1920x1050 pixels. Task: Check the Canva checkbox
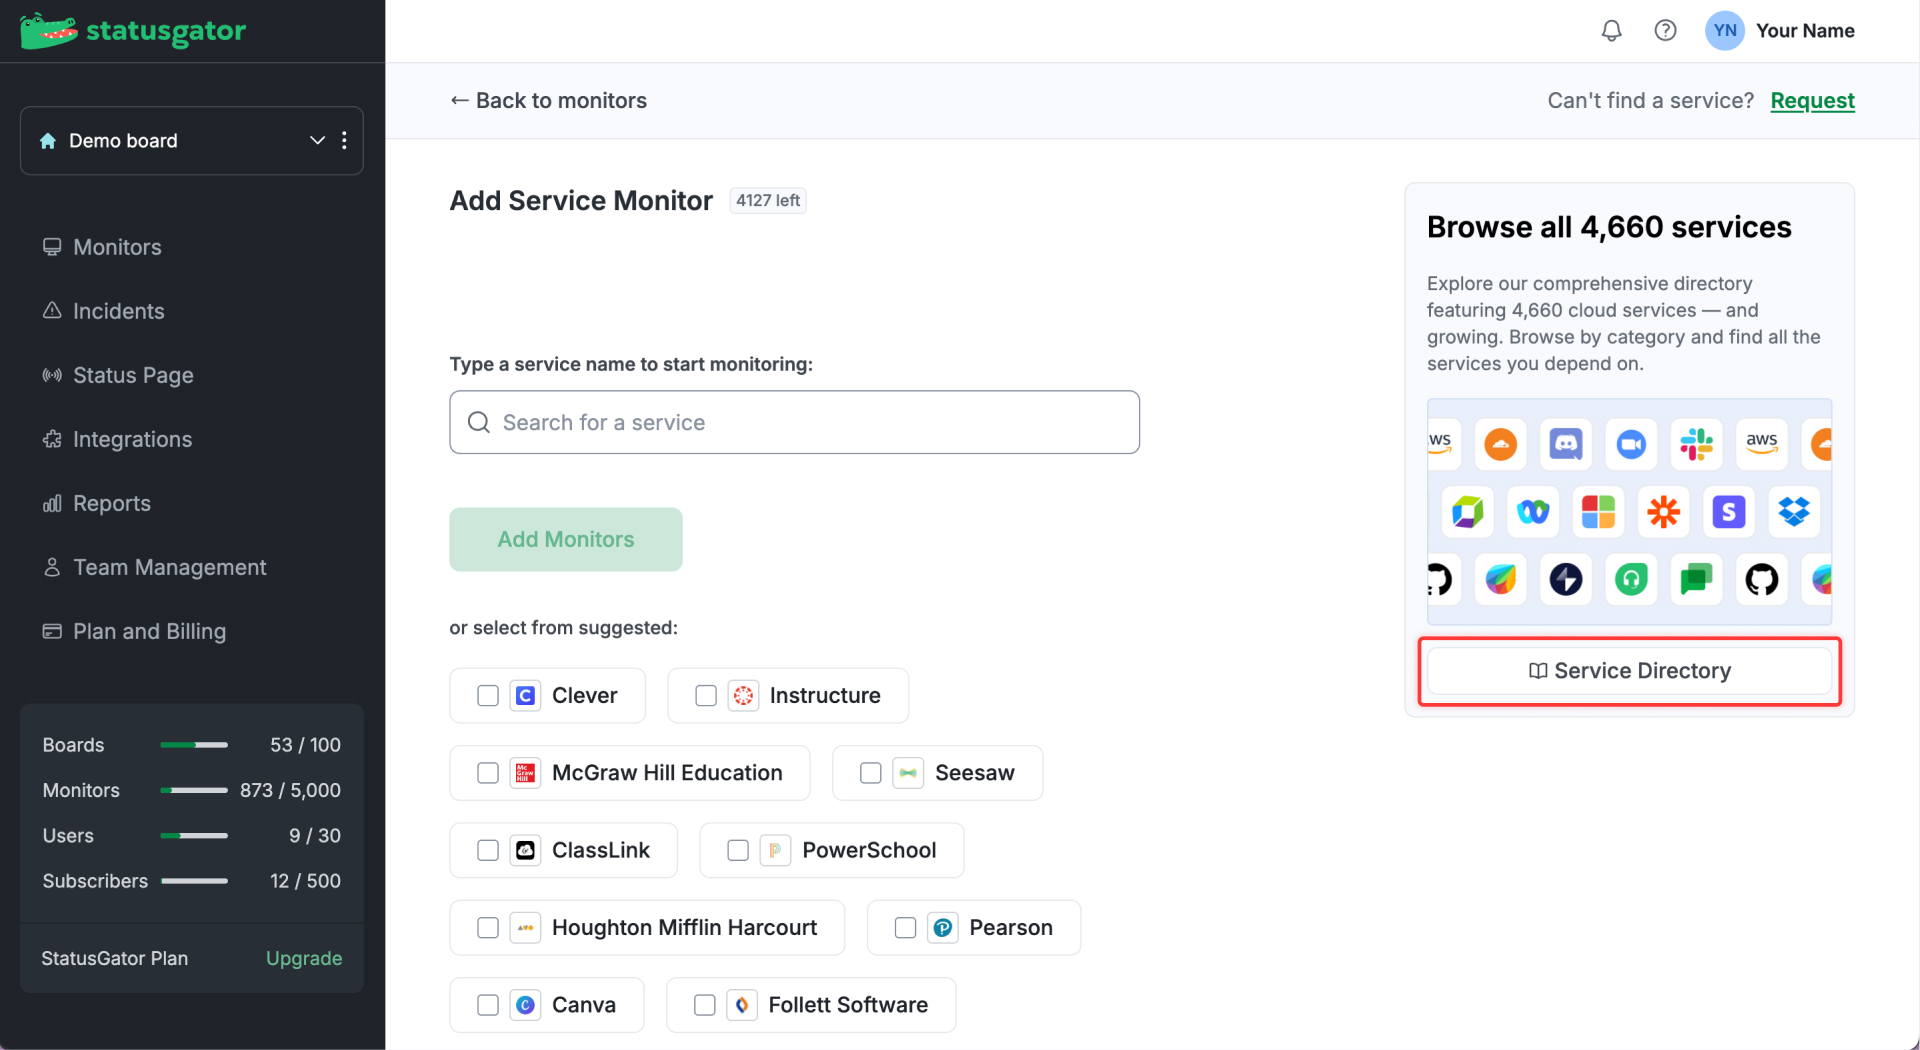pyautogui.click(x=488, y=1005)
